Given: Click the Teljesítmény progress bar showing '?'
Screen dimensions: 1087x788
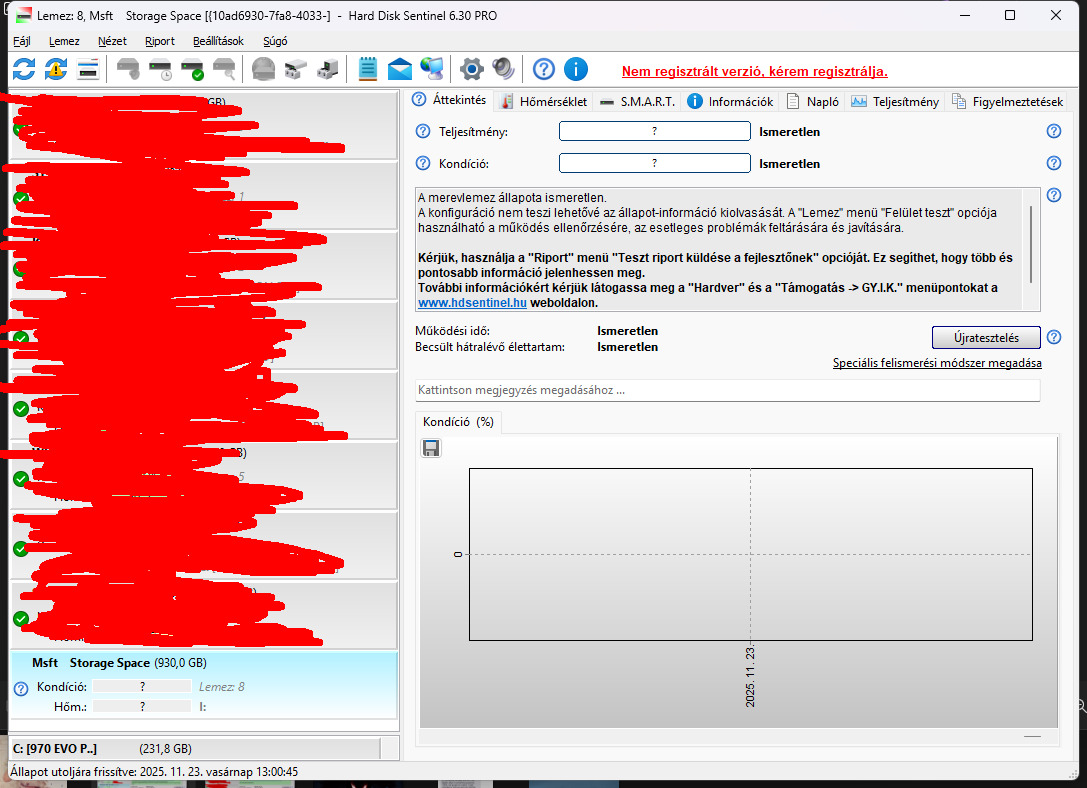Looking at the screenshot, I should pyautogui.click(x=654, y=131).
